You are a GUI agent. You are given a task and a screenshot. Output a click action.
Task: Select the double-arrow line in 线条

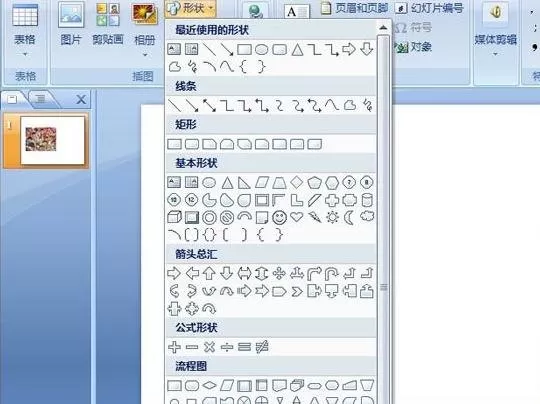pyautogui.click(x=209, y=105)
